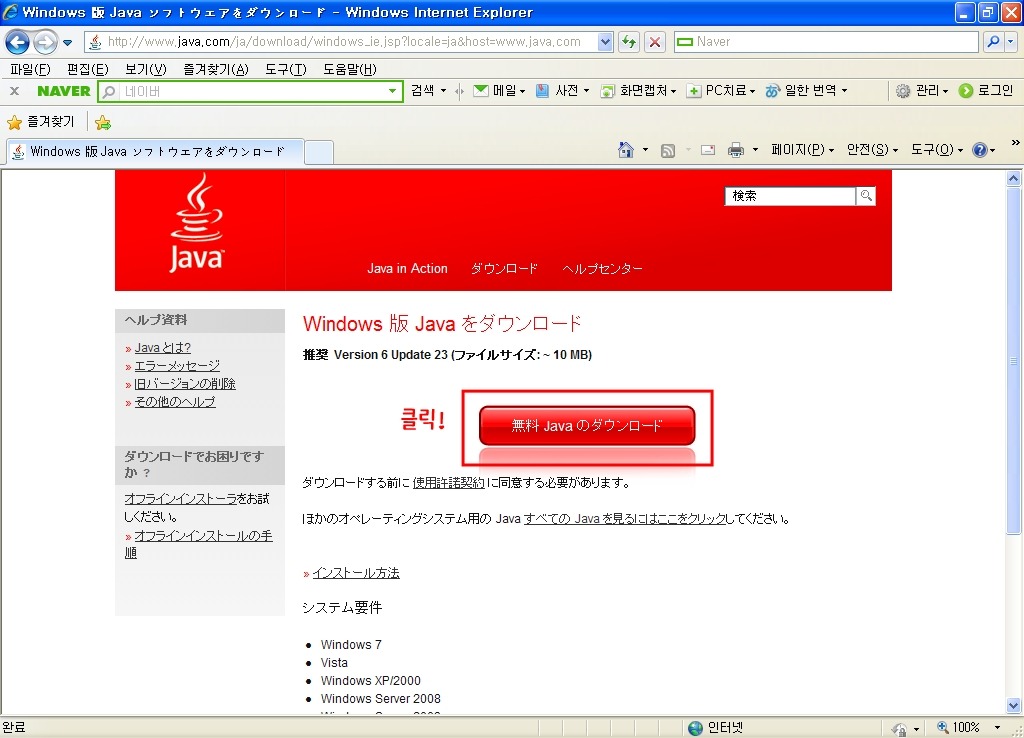This screenshot has width=1024, height=738.
Task: Open the 도움말(H) menu
Action: 349,69
